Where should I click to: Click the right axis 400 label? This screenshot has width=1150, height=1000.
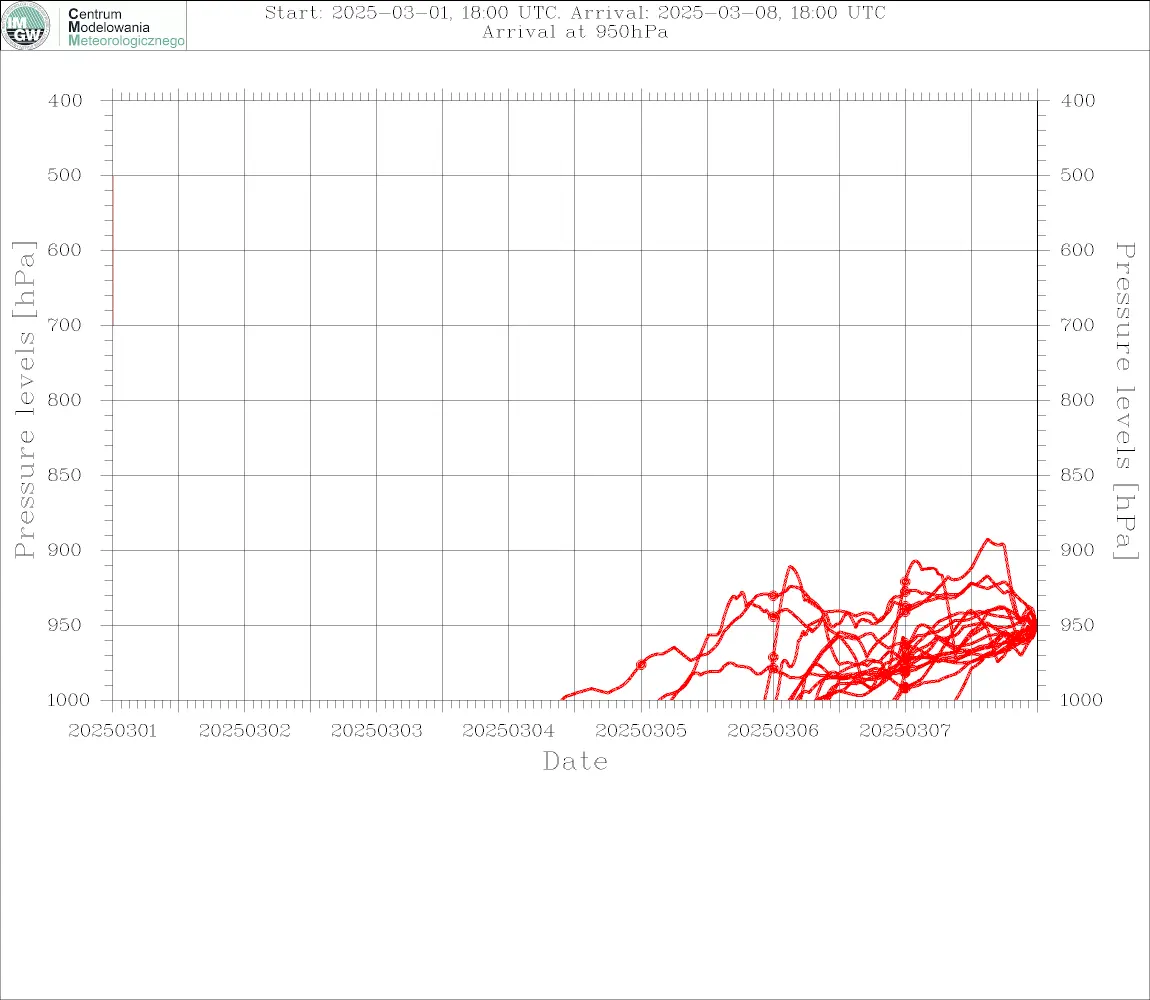point(1077,101)
